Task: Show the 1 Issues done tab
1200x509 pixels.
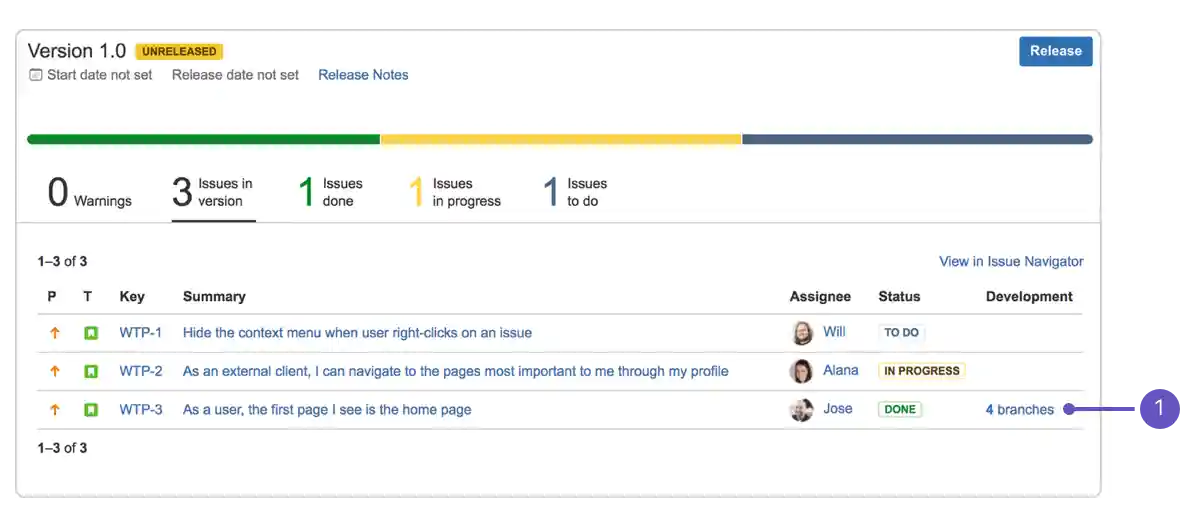Action: pos(331,192)
